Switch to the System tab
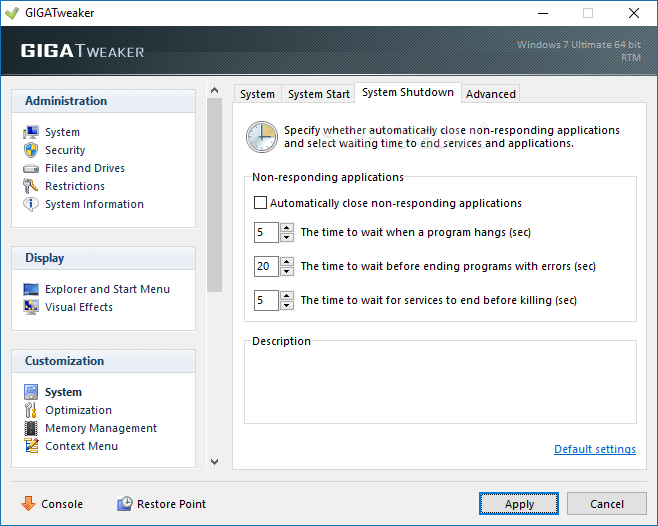The image size is (658, 526). click(x=258, y=94)
